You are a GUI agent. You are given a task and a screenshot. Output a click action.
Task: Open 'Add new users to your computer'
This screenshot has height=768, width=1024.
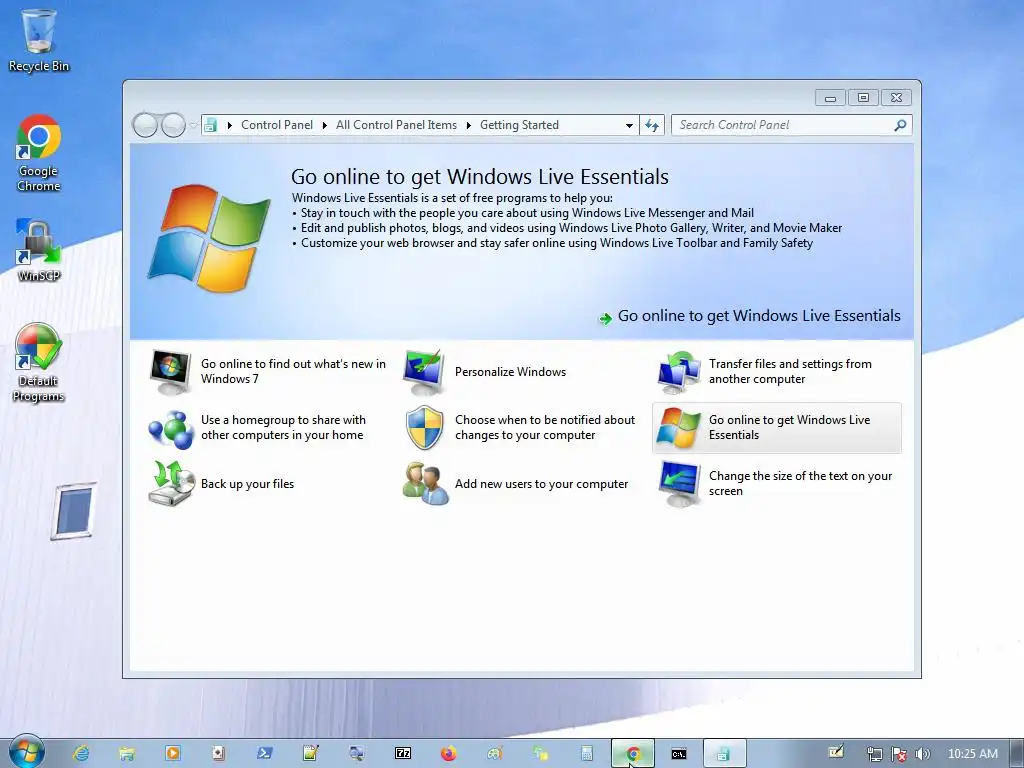(541, 484)
